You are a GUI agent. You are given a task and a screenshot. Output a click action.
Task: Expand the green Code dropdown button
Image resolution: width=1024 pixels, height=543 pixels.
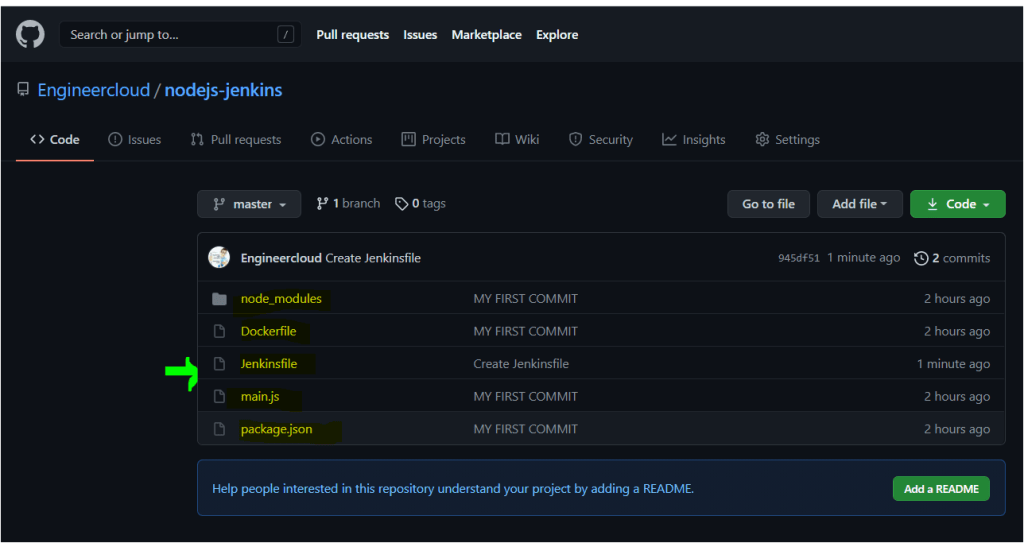click(x=958, y=204)
